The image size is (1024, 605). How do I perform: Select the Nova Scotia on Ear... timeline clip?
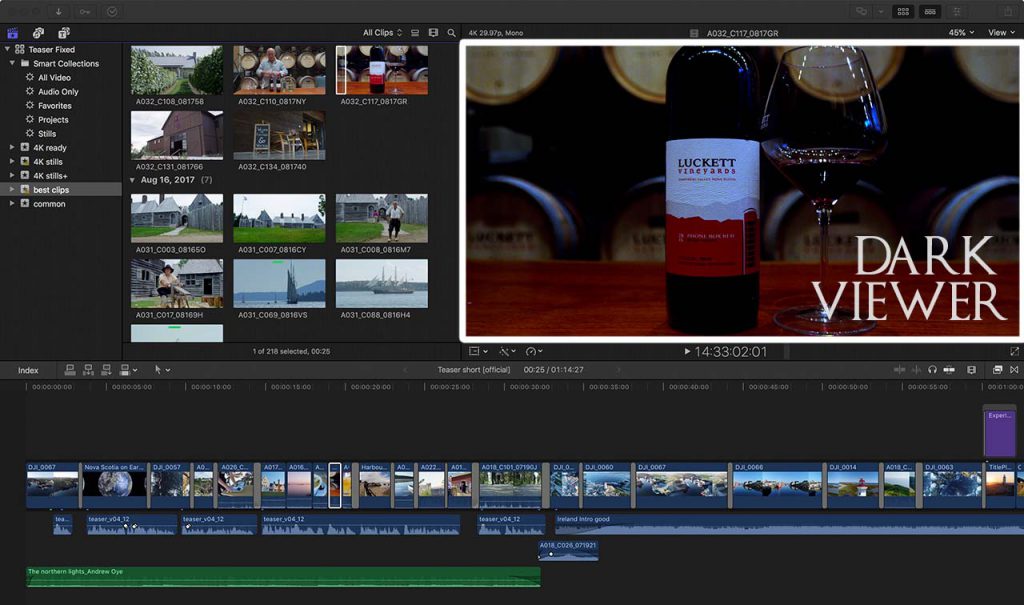click(x=114, y=485)
